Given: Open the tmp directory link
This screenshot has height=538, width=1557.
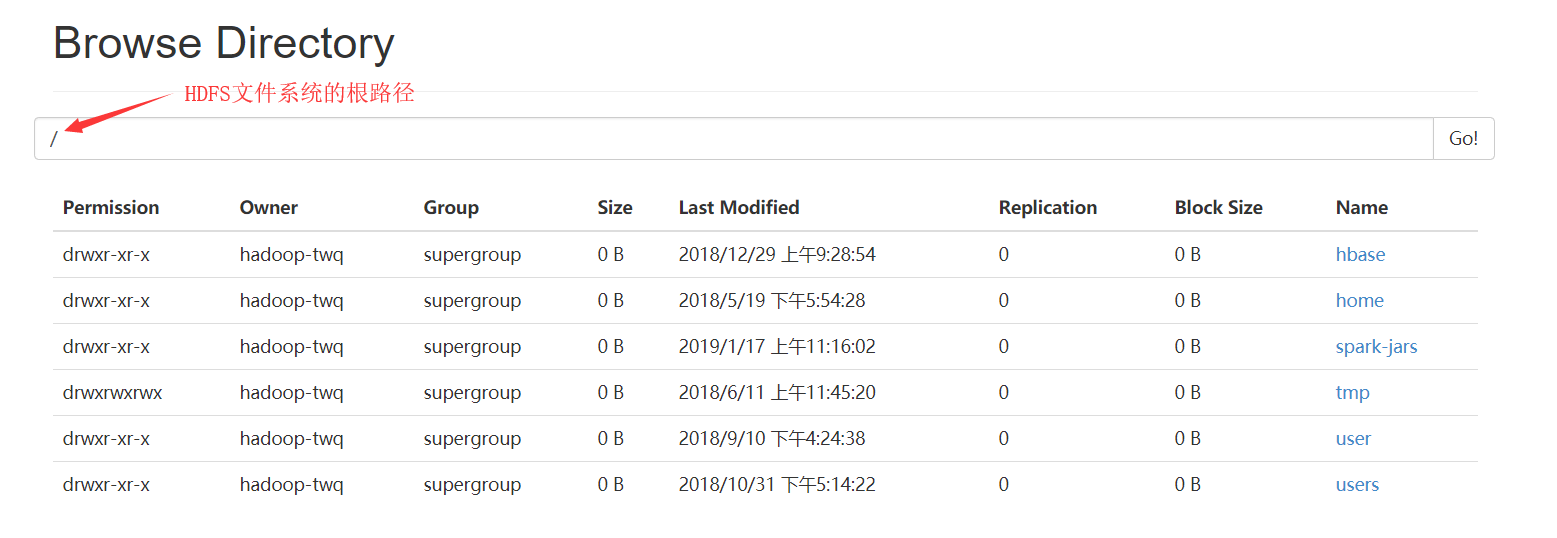Looking at the screenshot, I should point(1352,392).
